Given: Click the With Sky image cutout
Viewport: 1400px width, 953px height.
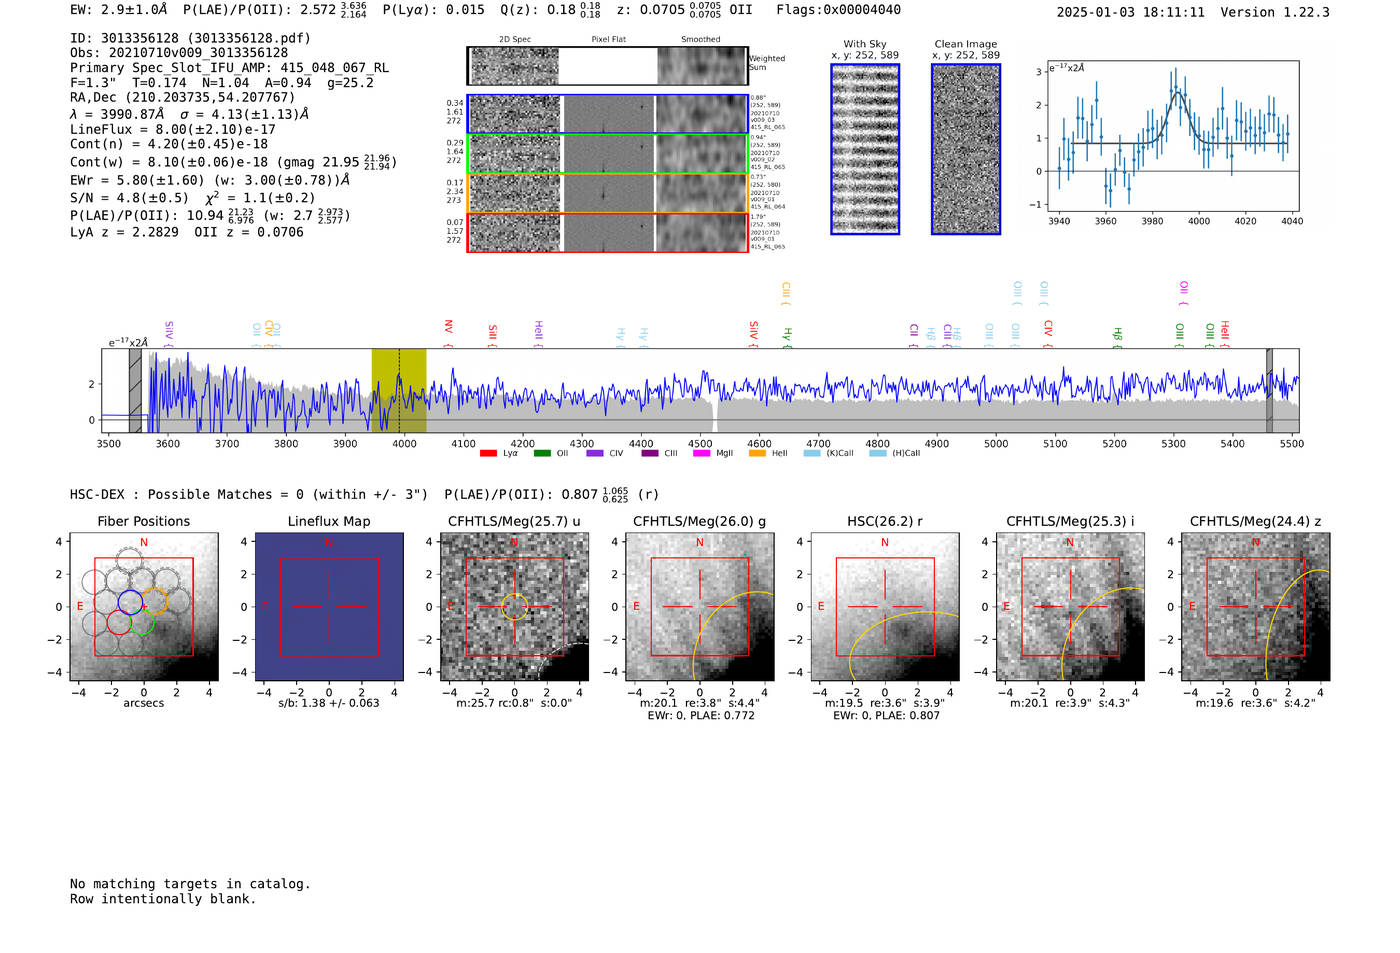Looking at the screenshot, I should 865,149.
